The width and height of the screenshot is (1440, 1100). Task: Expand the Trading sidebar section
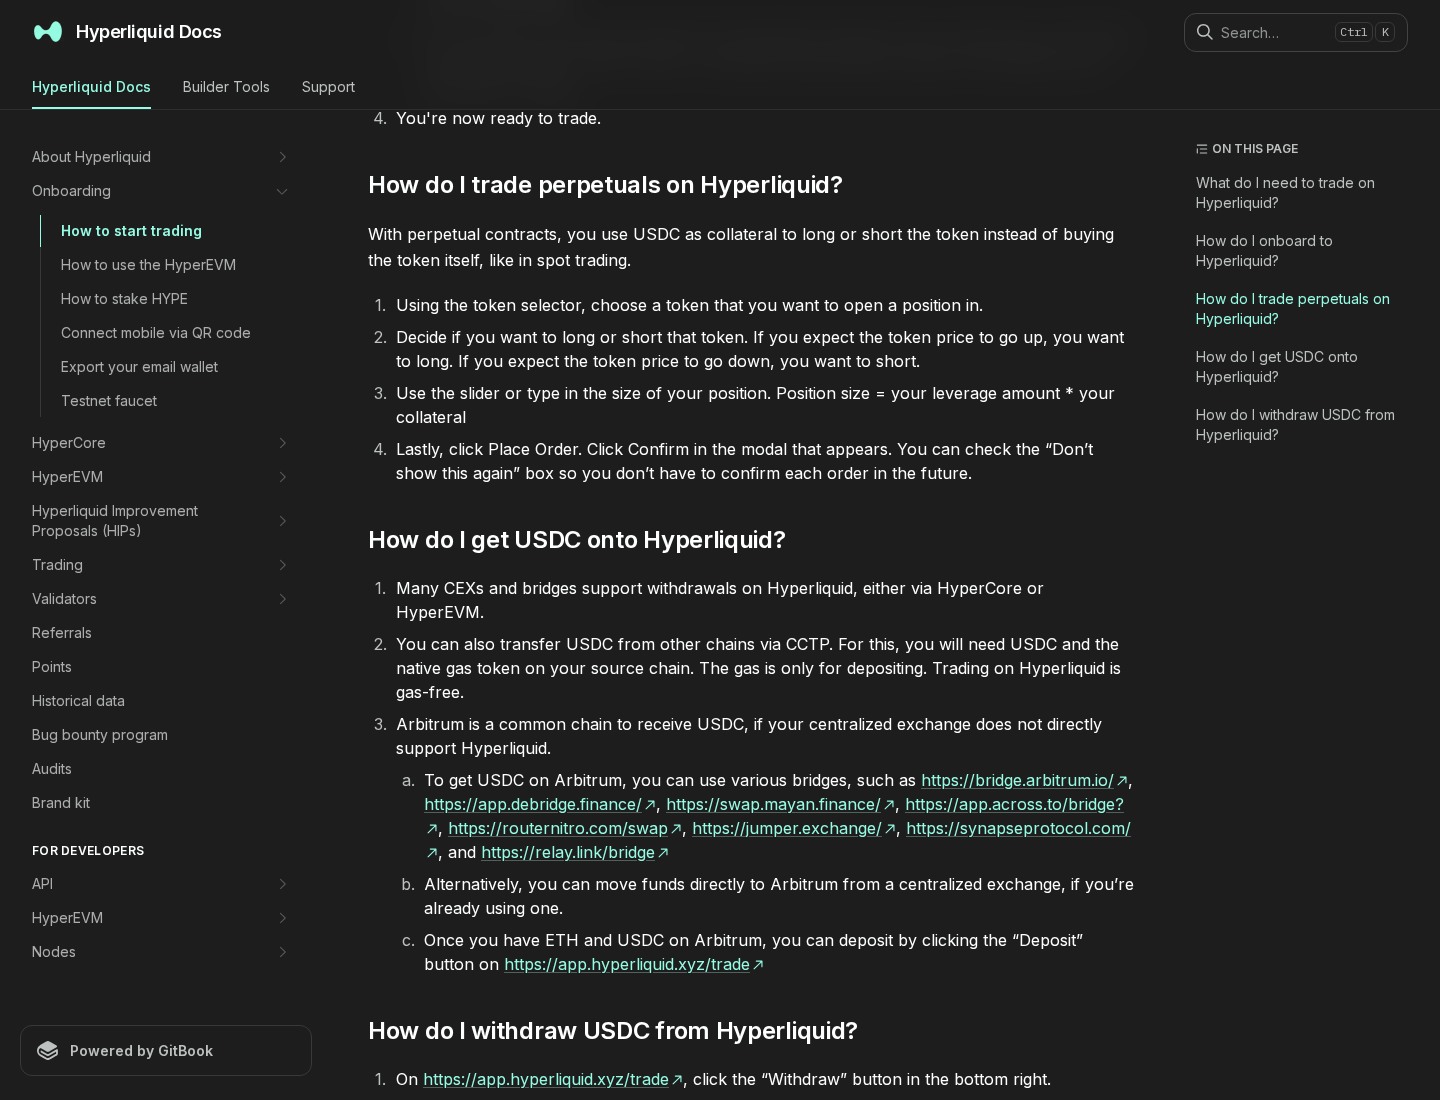point(282,565)
